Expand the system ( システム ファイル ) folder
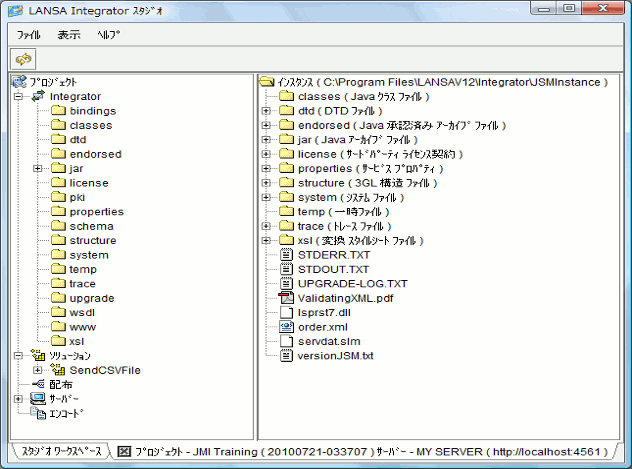Screen dimensions: 632x469 pyautogui.click(x=266, y=197)
